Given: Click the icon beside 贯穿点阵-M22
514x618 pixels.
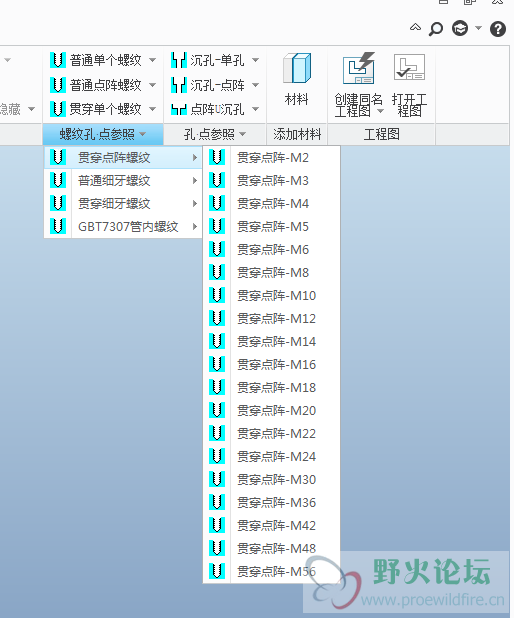Looking at the screenshot, I should tap(217, 433).
